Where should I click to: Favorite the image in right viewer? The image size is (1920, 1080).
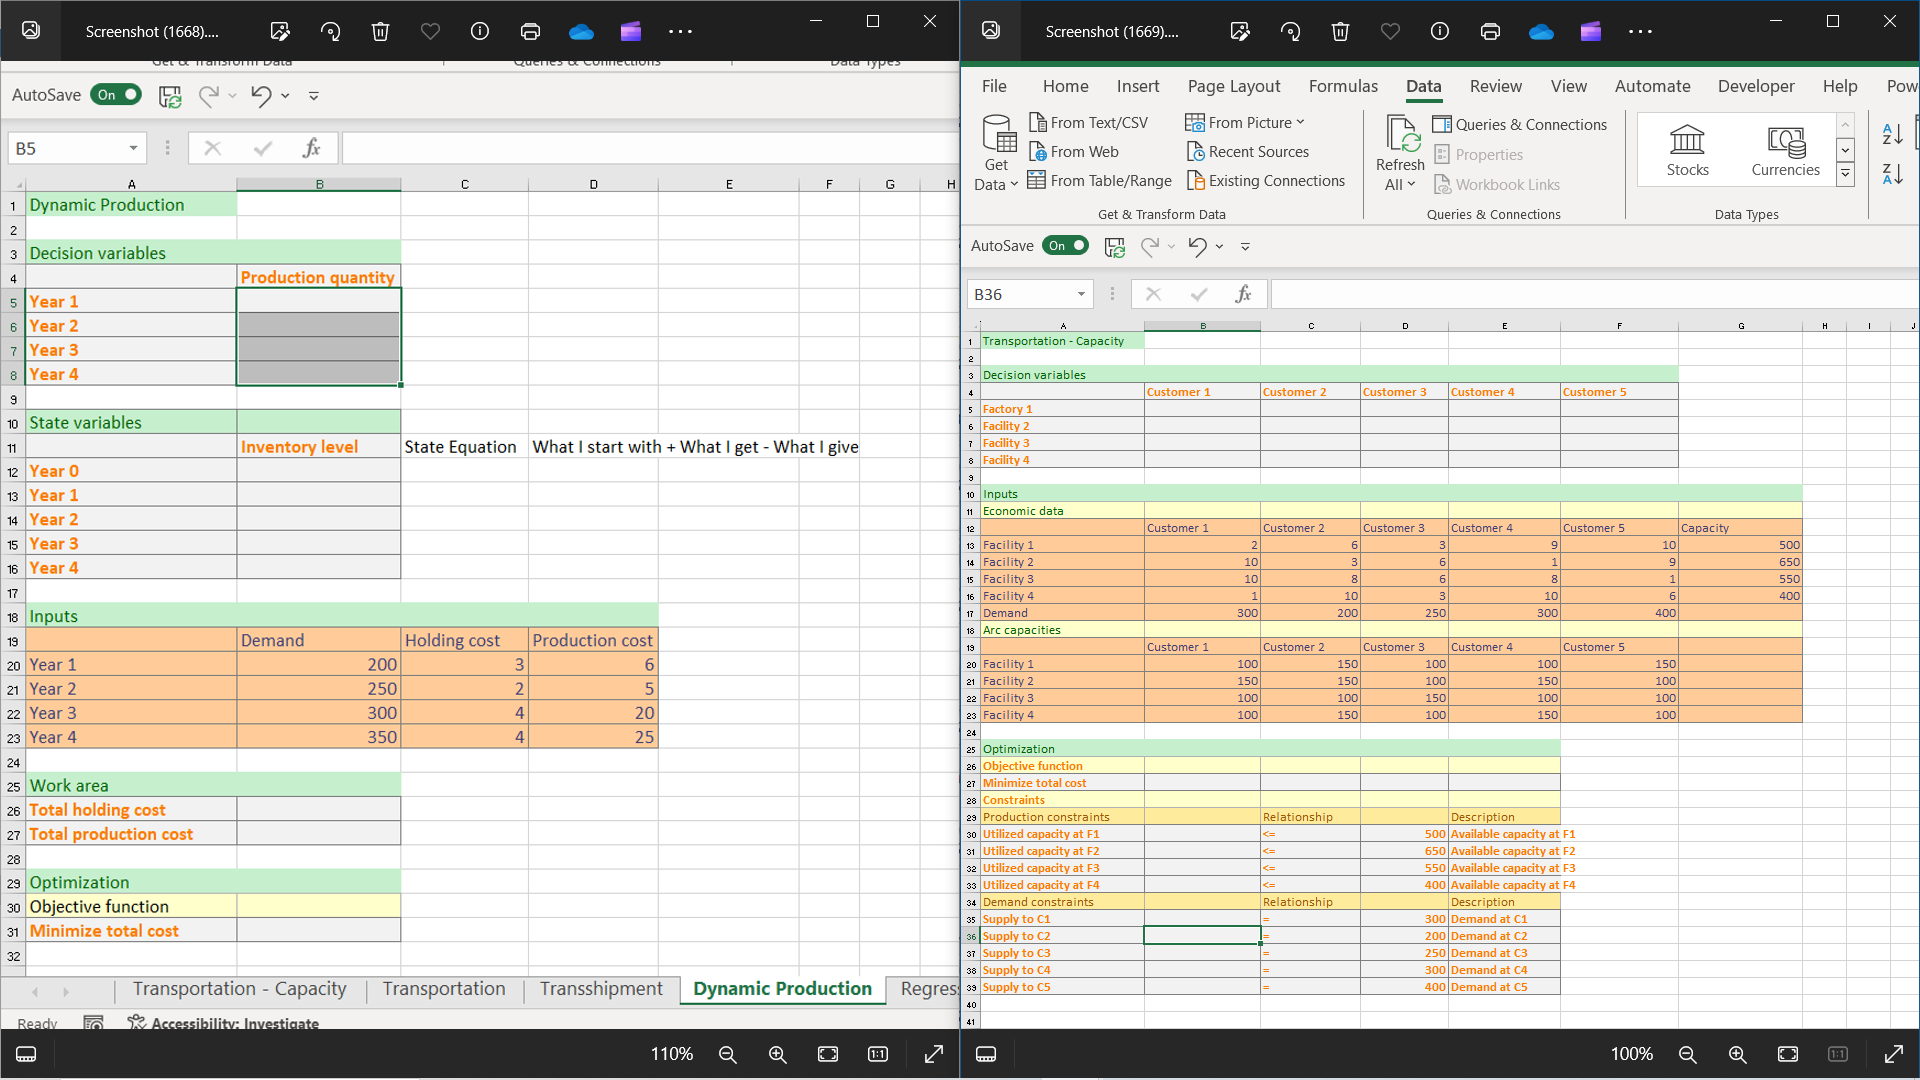1390,31
